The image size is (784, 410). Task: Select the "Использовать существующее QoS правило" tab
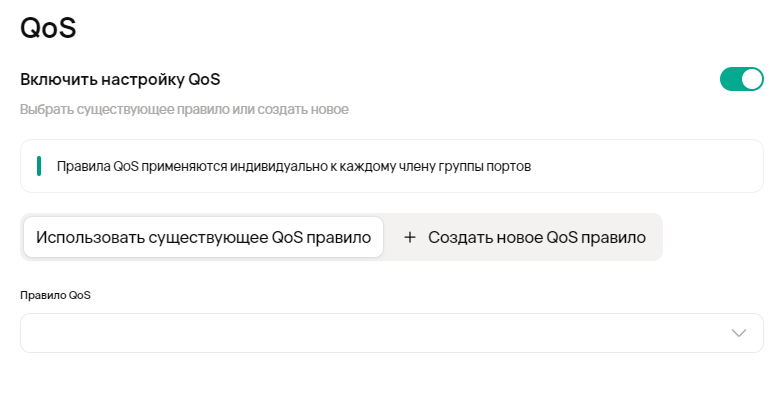pyautogui.click(x=203, y=238)
